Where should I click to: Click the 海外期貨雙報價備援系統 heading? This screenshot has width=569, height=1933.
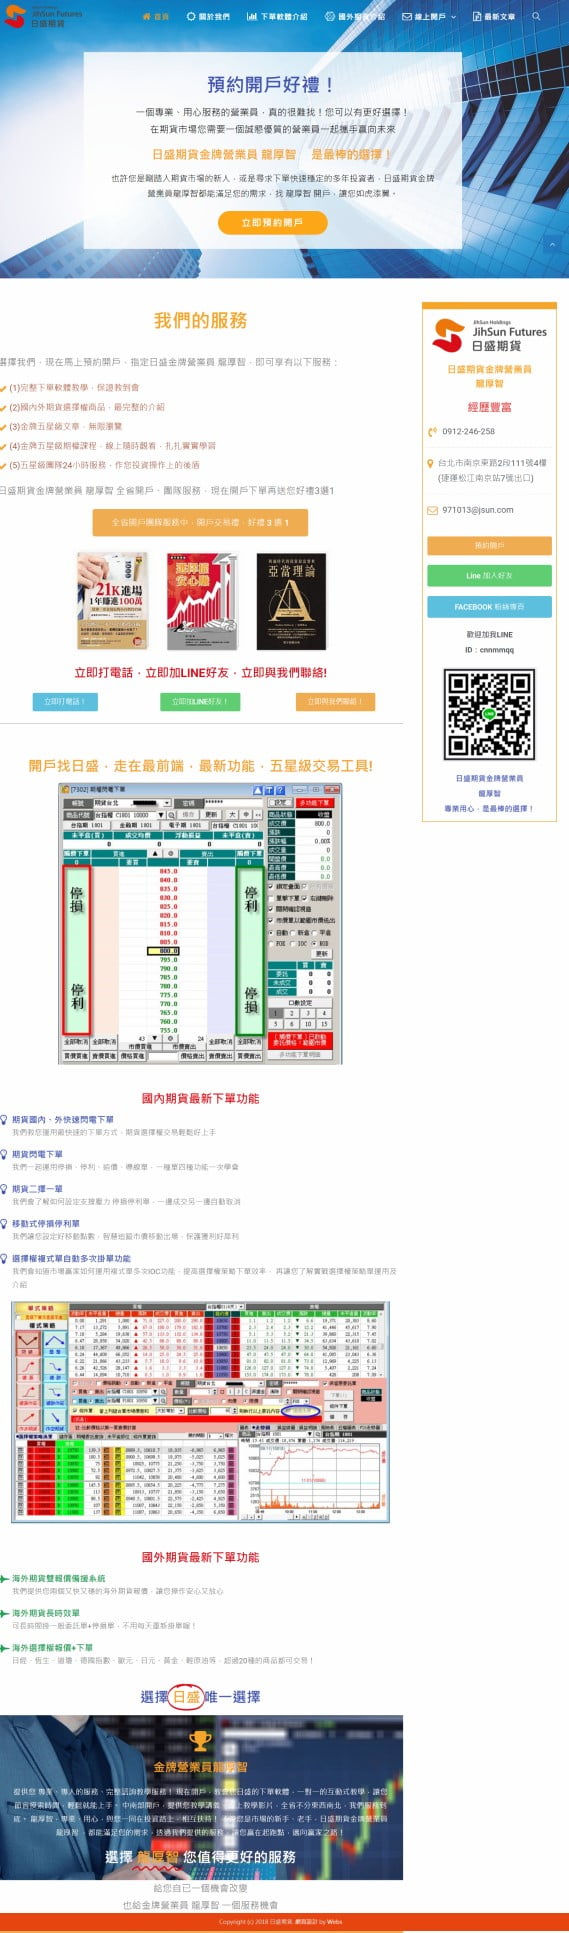coord(58,1578)
